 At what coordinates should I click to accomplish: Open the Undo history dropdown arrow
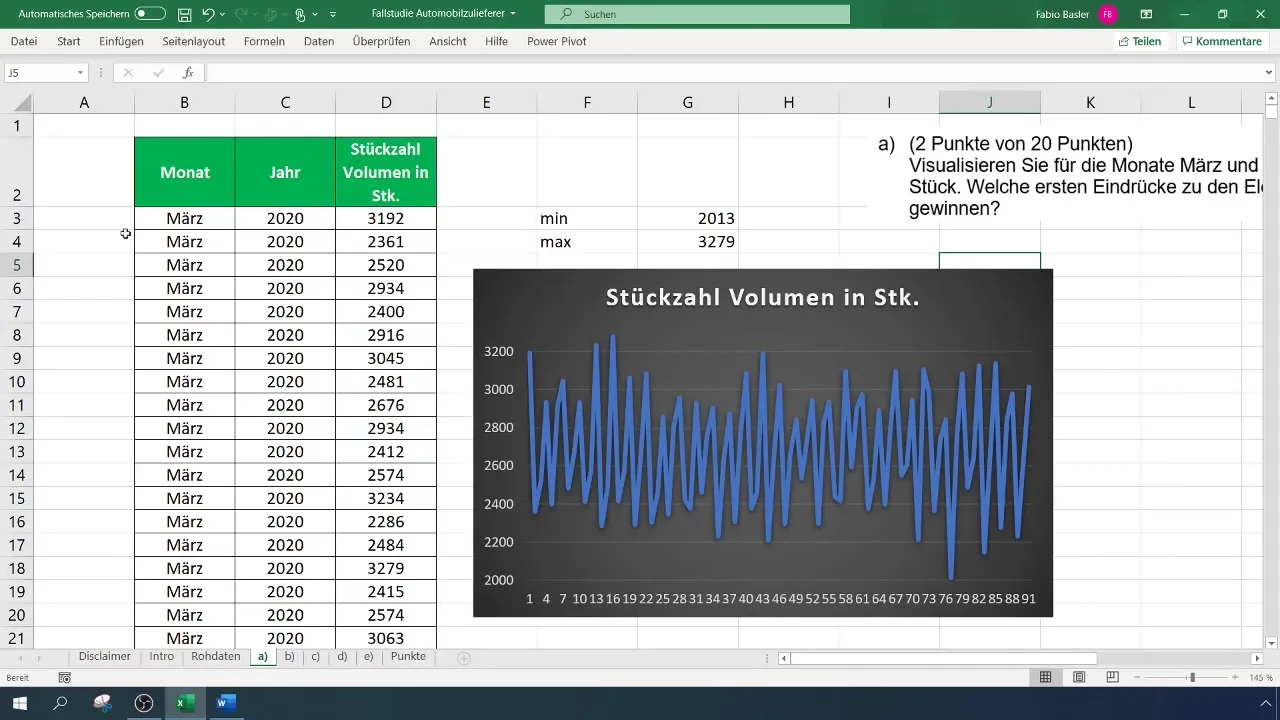point(222,14)
